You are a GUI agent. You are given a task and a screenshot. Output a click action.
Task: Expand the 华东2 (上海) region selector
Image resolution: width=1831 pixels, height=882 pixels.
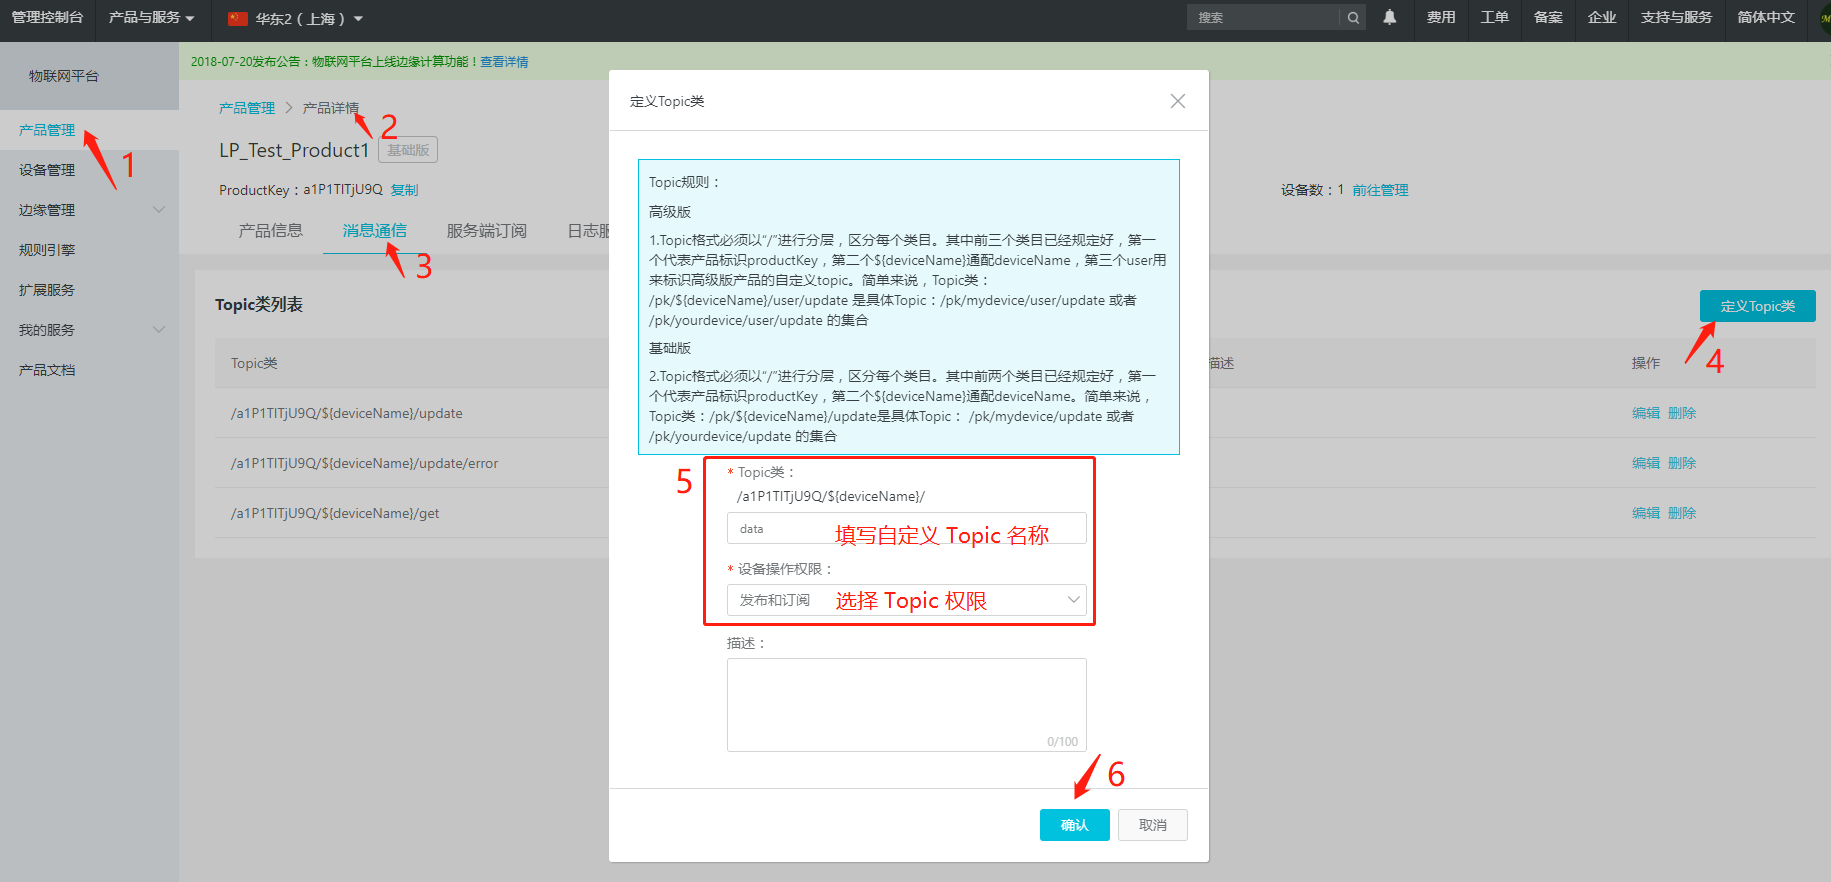click(296, 19)
